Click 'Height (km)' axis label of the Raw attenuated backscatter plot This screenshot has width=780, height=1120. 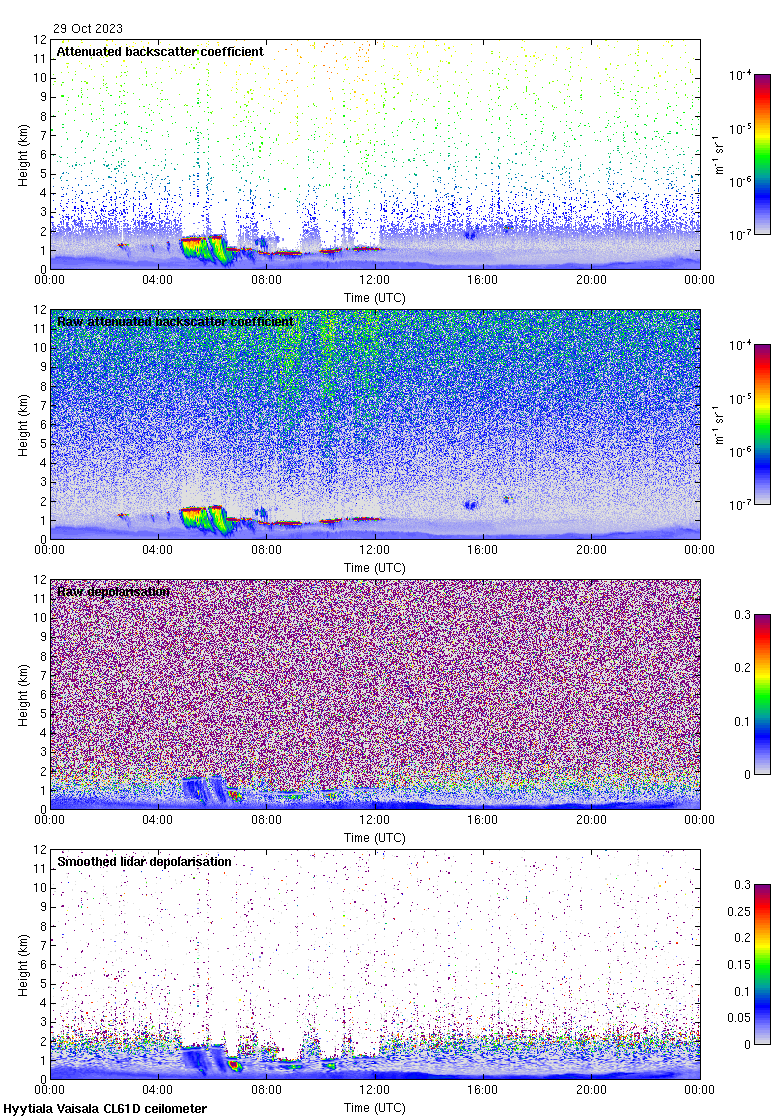click(24, 425)
